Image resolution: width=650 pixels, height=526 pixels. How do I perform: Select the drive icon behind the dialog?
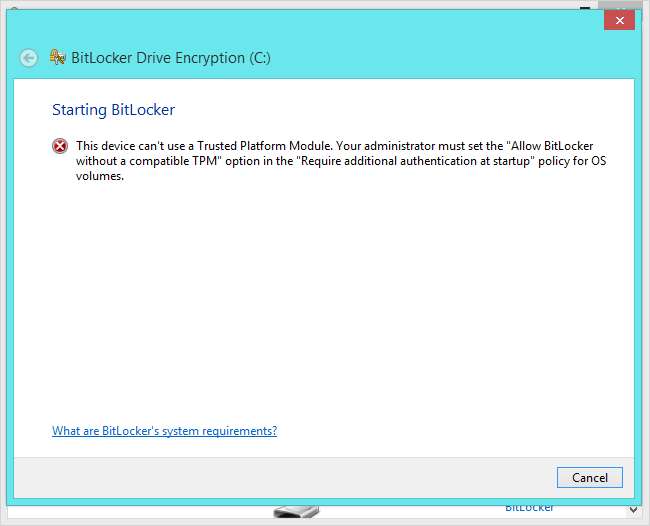[x=296, y=511]
